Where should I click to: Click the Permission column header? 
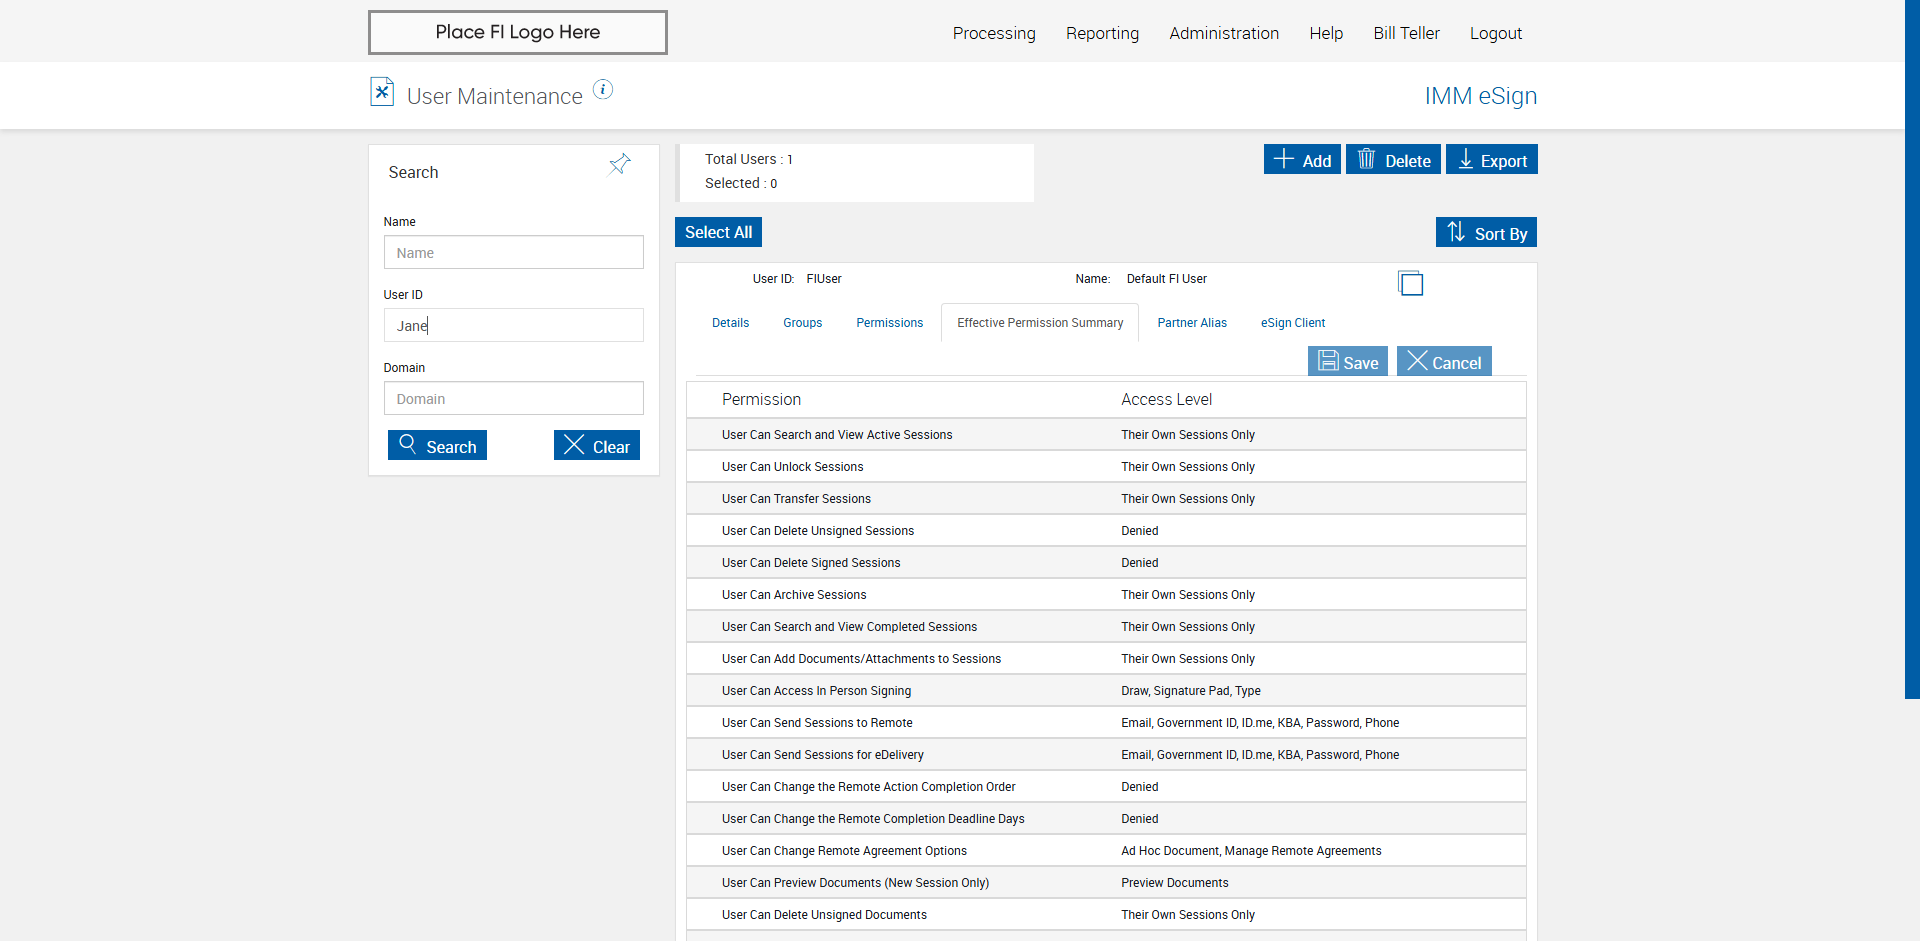coord(761,399)
